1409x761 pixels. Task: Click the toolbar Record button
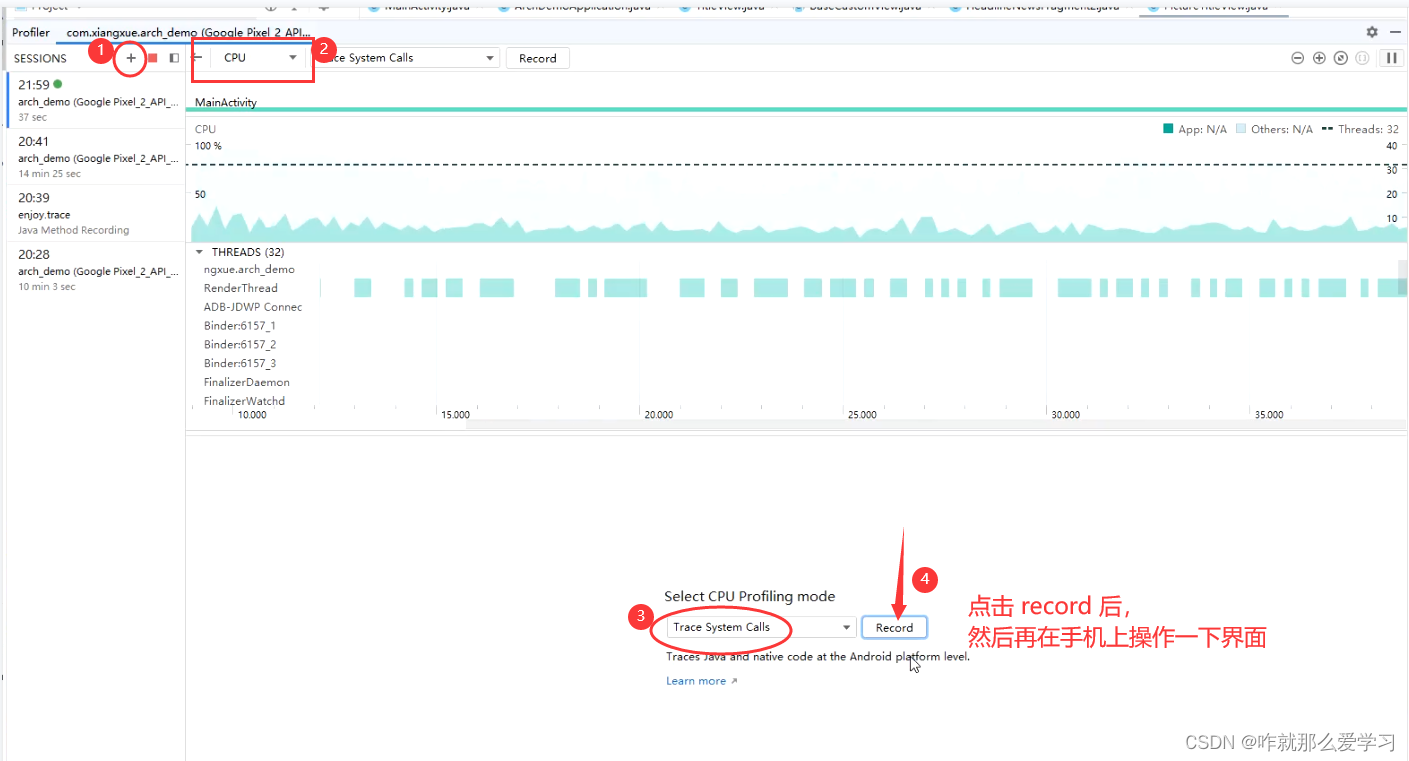538,58
